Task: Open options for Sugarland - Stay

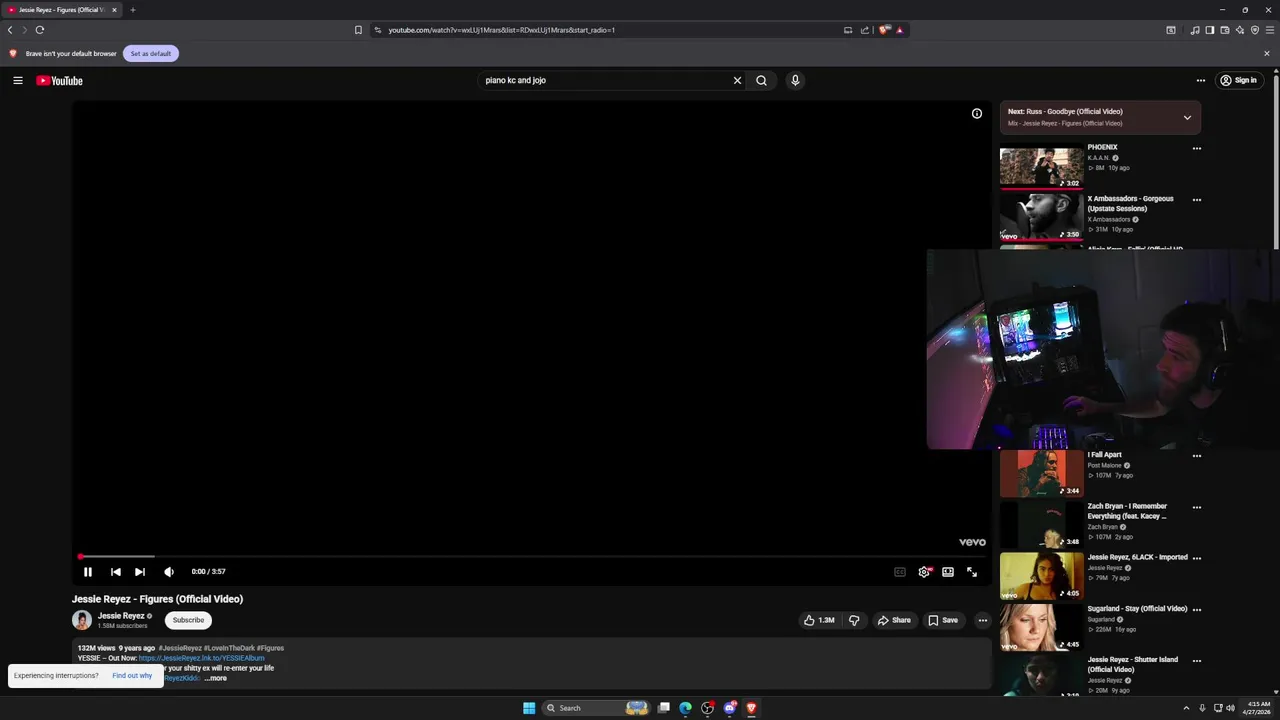Action: (x=1196, y=609)
